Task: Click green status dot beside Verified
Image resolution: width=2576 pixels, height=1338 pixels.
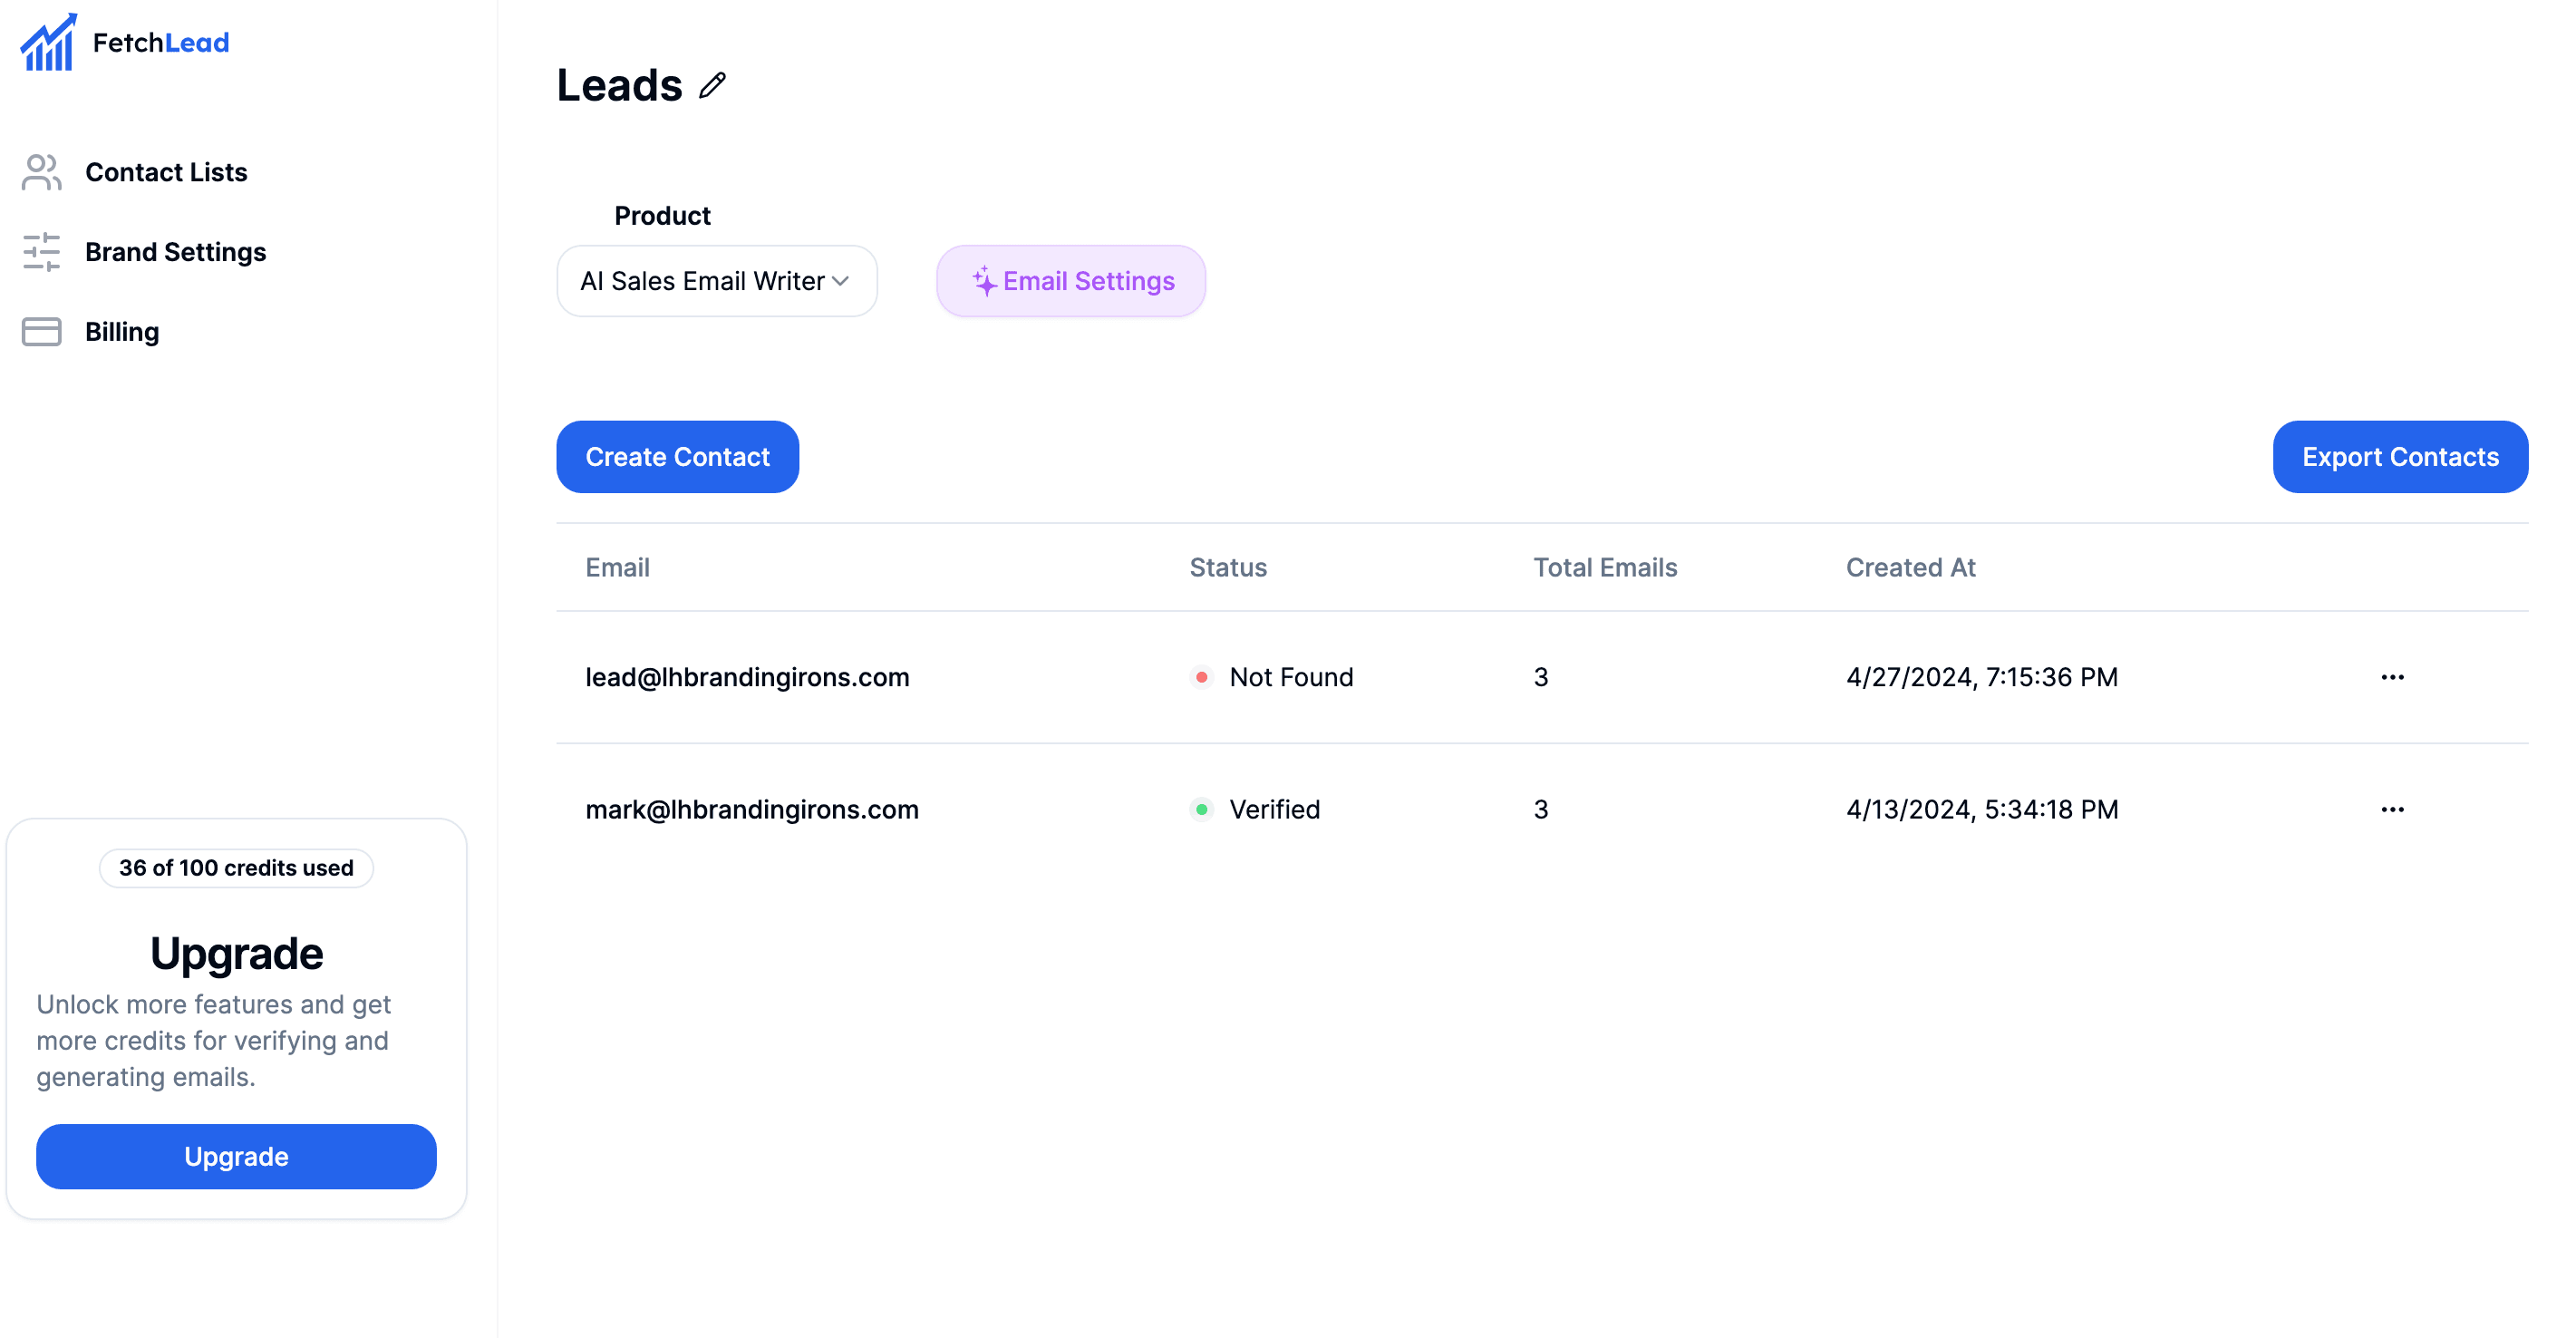Action: pyautogui.click(x=1202, y=809)
